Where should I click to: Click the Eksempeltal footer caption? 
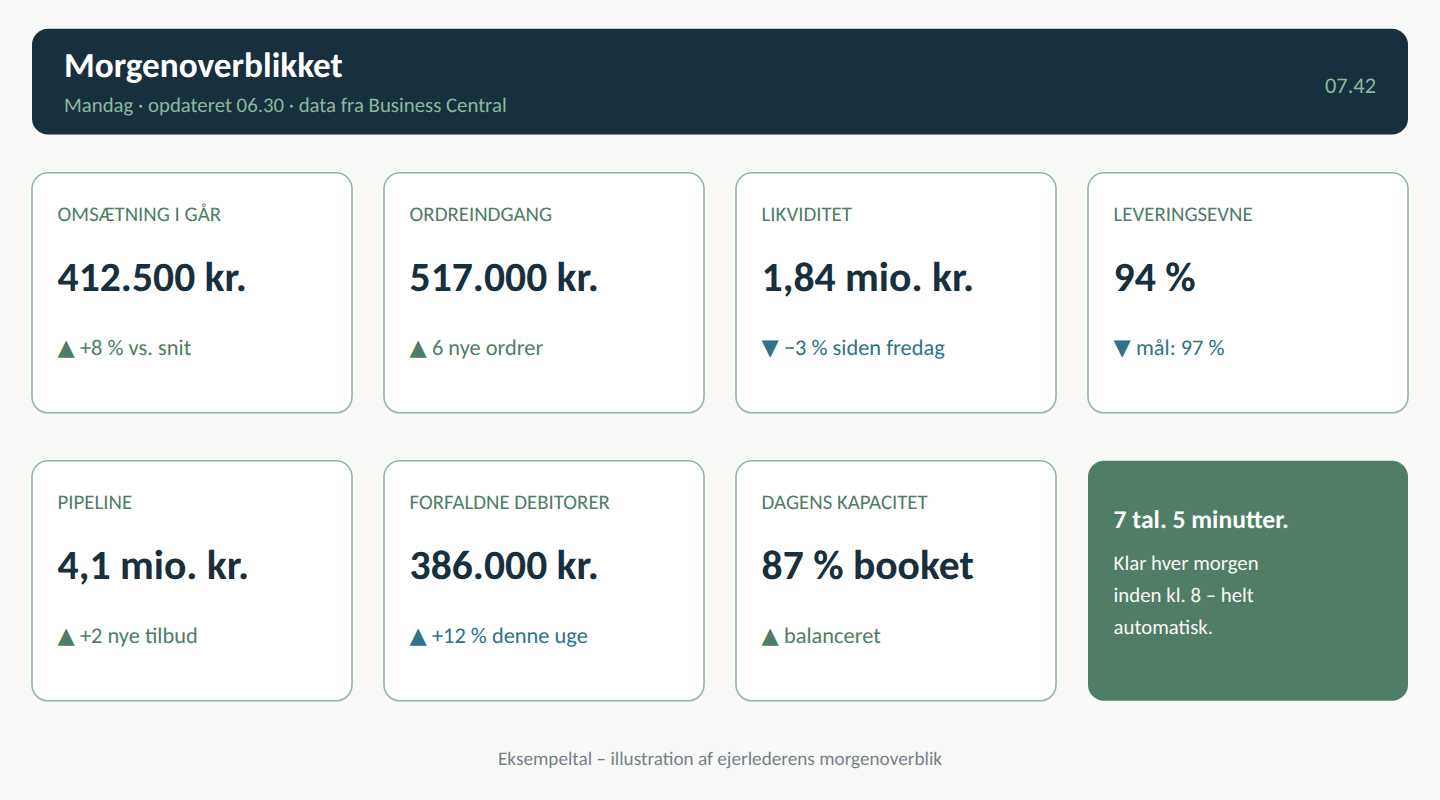tap(720, 759)
